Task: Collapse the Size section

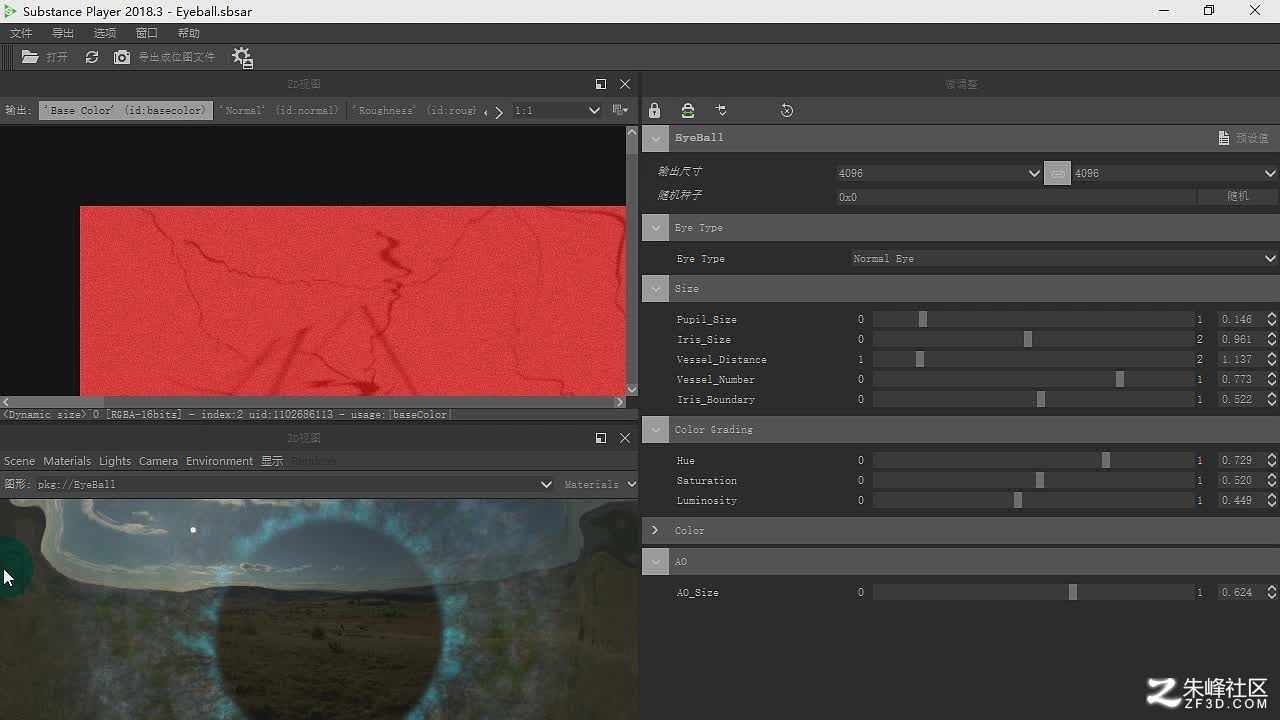Action: click(x=656, y=289)
